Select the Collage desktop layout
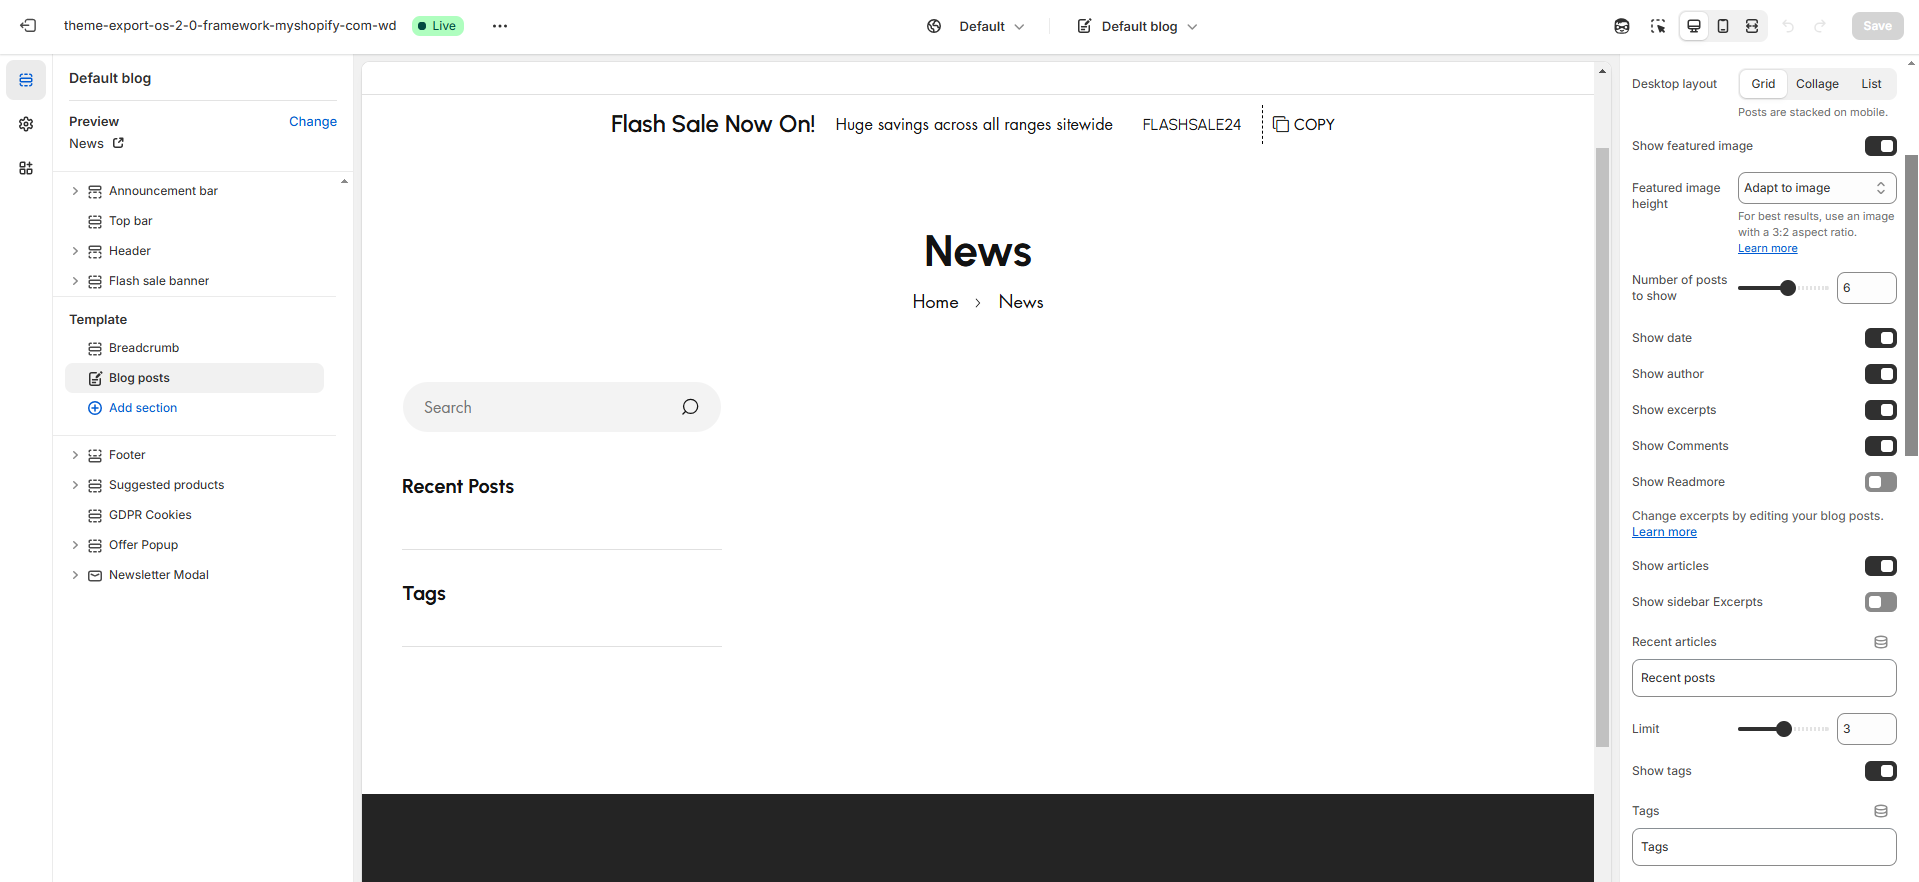This screenshot has height=882, width=1919. [x=1816, y=84]
